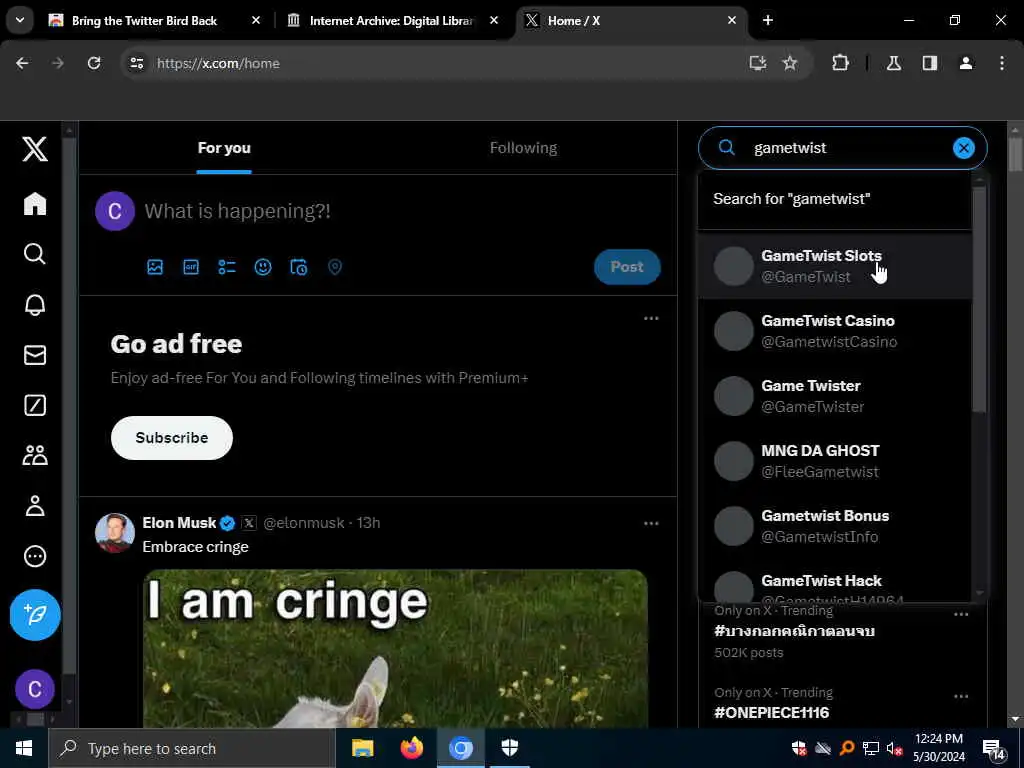Open Explore magnifier icon in sidebar
This screenshot has height=768, width=1024.
[35, 253]
